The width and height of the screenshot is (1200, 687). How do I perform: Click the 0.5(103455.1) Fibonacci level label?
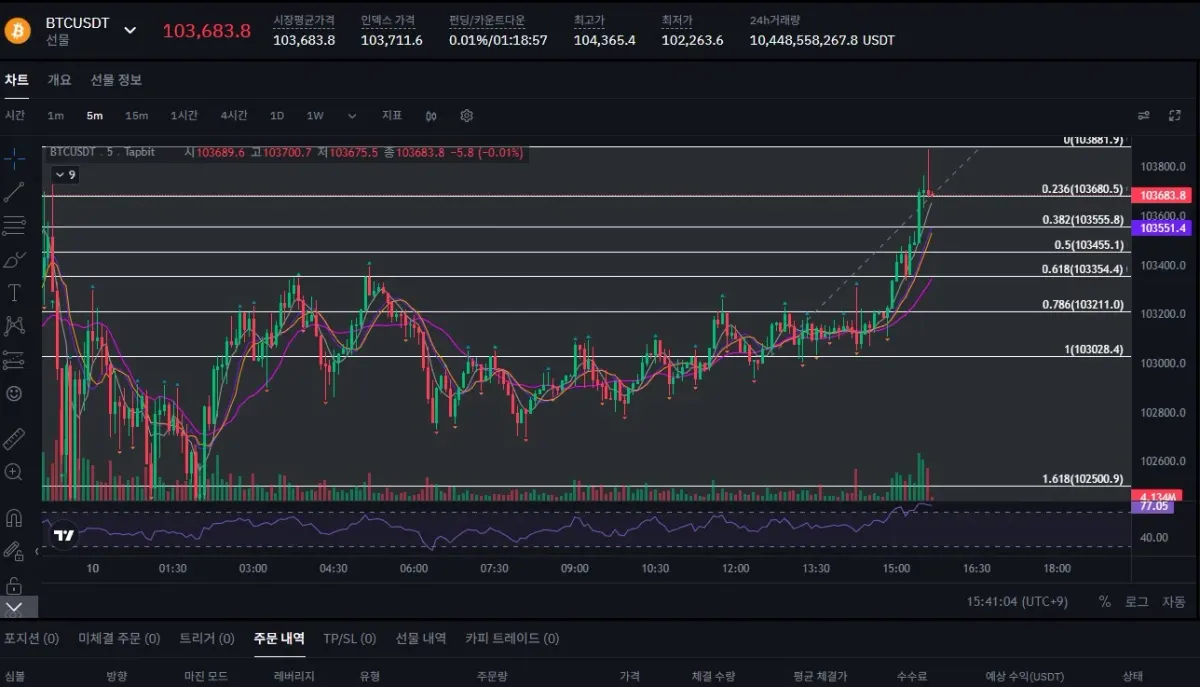[1088, 245]
